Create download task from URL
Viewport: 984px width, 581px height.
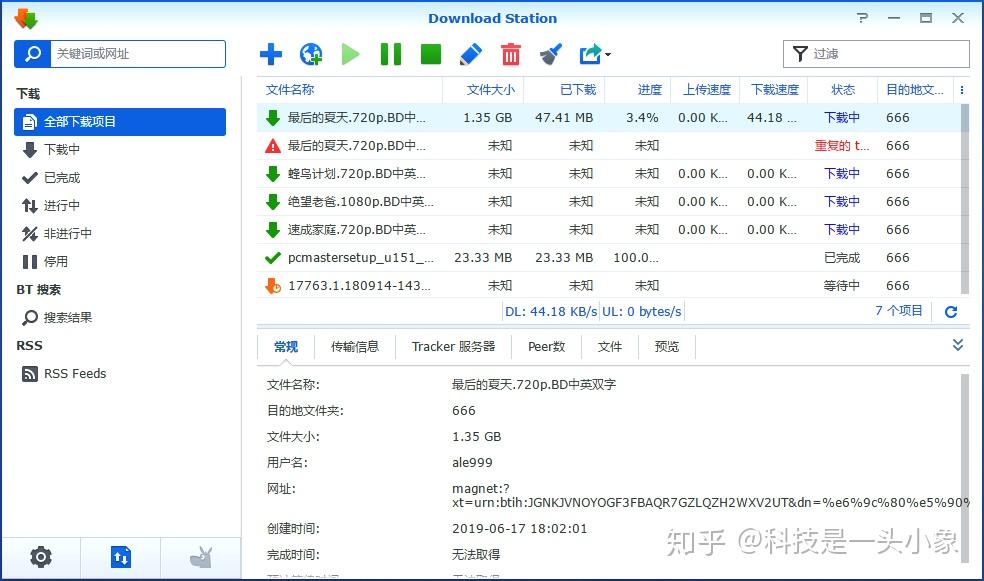pos(311,54)
